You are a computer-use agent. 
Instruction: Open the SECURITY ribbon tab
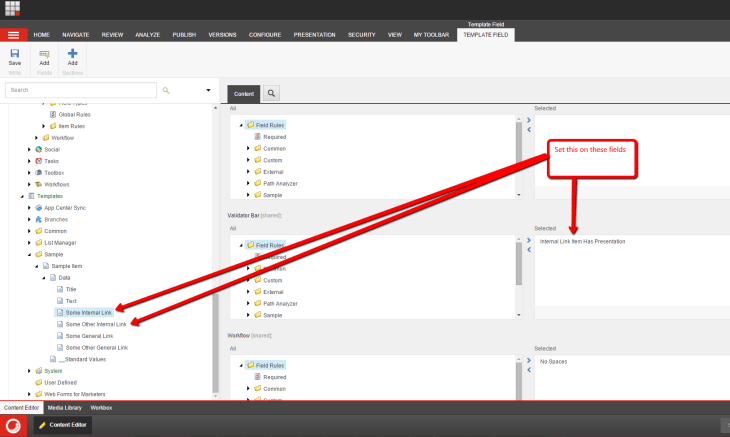pos(361,35)
